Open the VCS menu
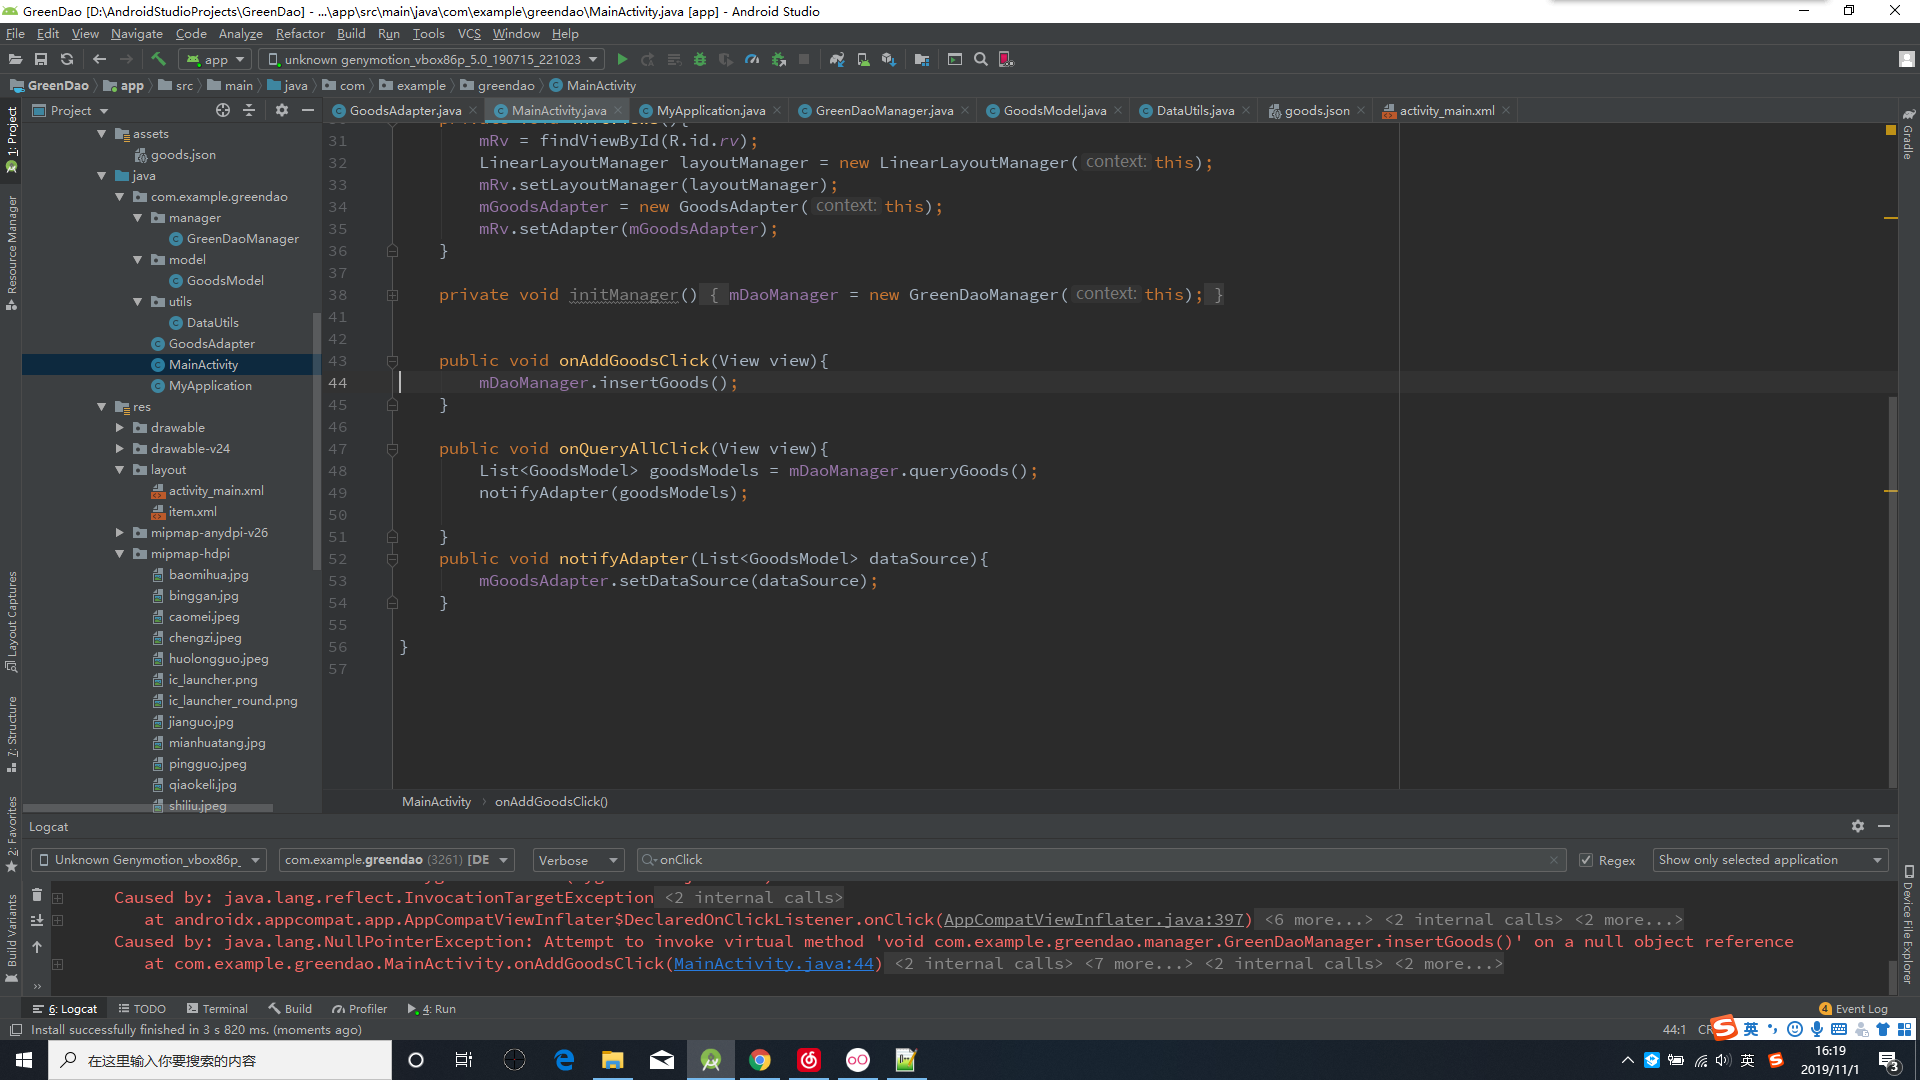The height and width of the screenshot is (1080, 1920). pyautogui.click(x=469, y=34)
